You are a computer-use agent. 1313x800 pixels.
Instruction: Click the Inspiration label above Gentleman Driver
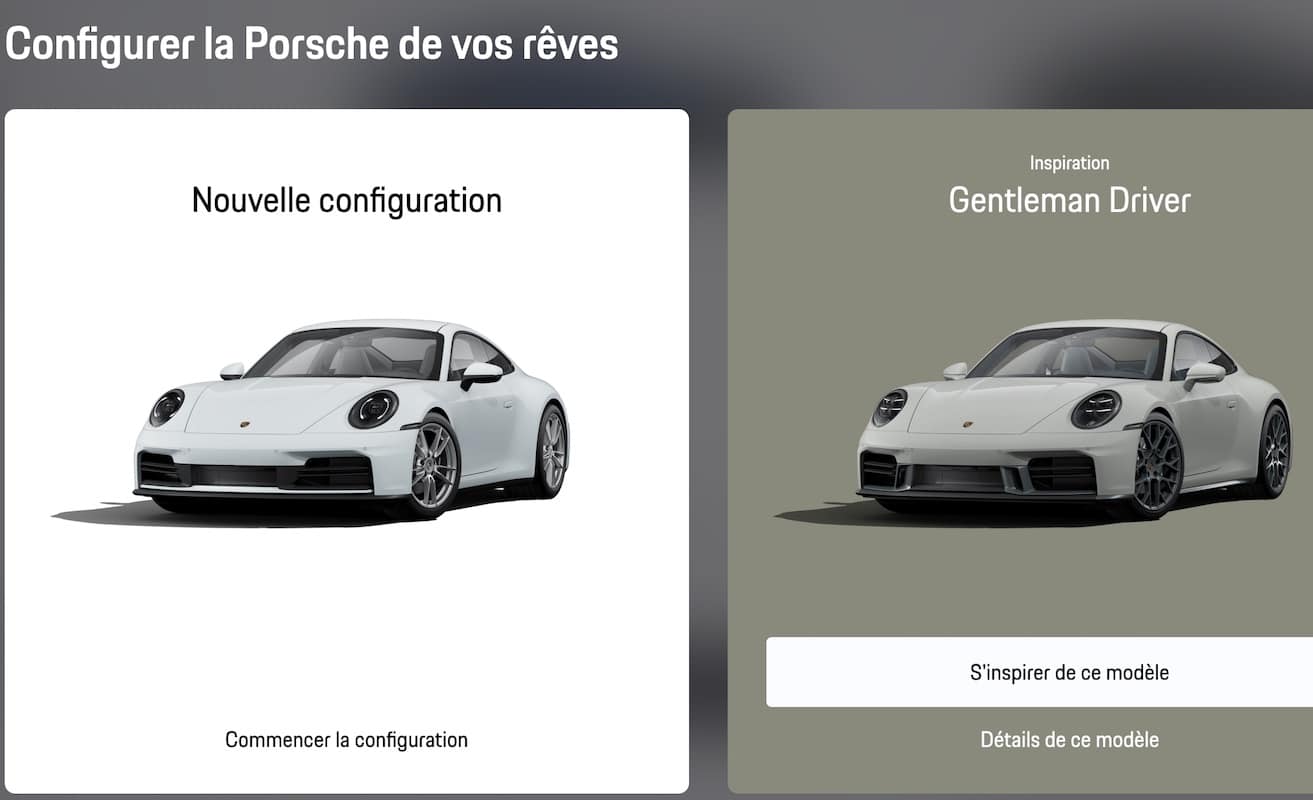[1069, 163]
